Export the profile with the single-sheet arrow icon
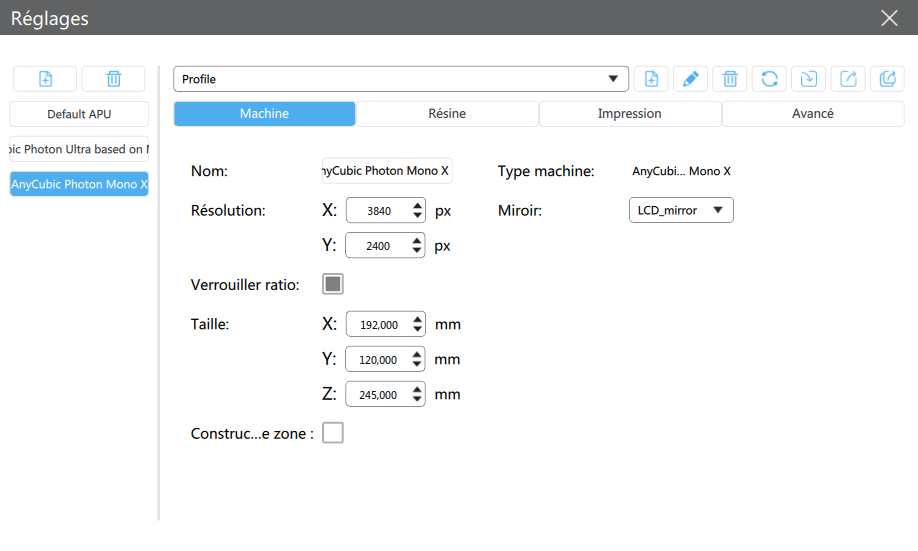 (x=848, y=79)
